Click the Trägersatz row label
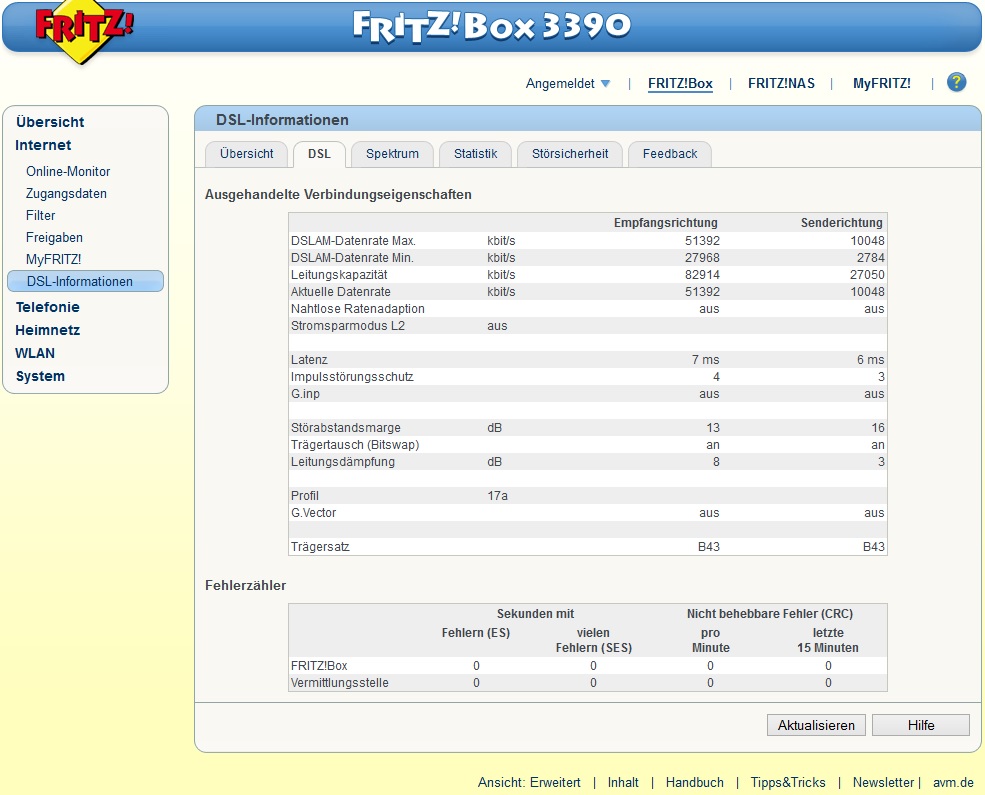985x795 pixels. tap(320, 547)
